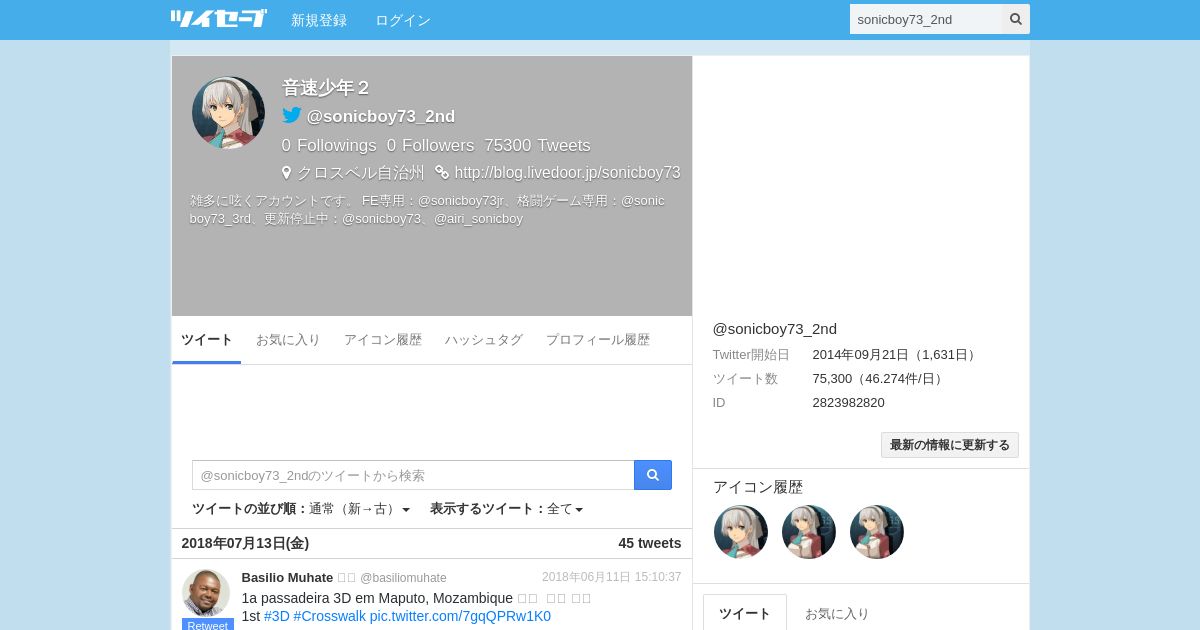Click the アイコン履歴 sidebar heading
The height and width of the screenshot is (630, 1200).
coord(758,487)
